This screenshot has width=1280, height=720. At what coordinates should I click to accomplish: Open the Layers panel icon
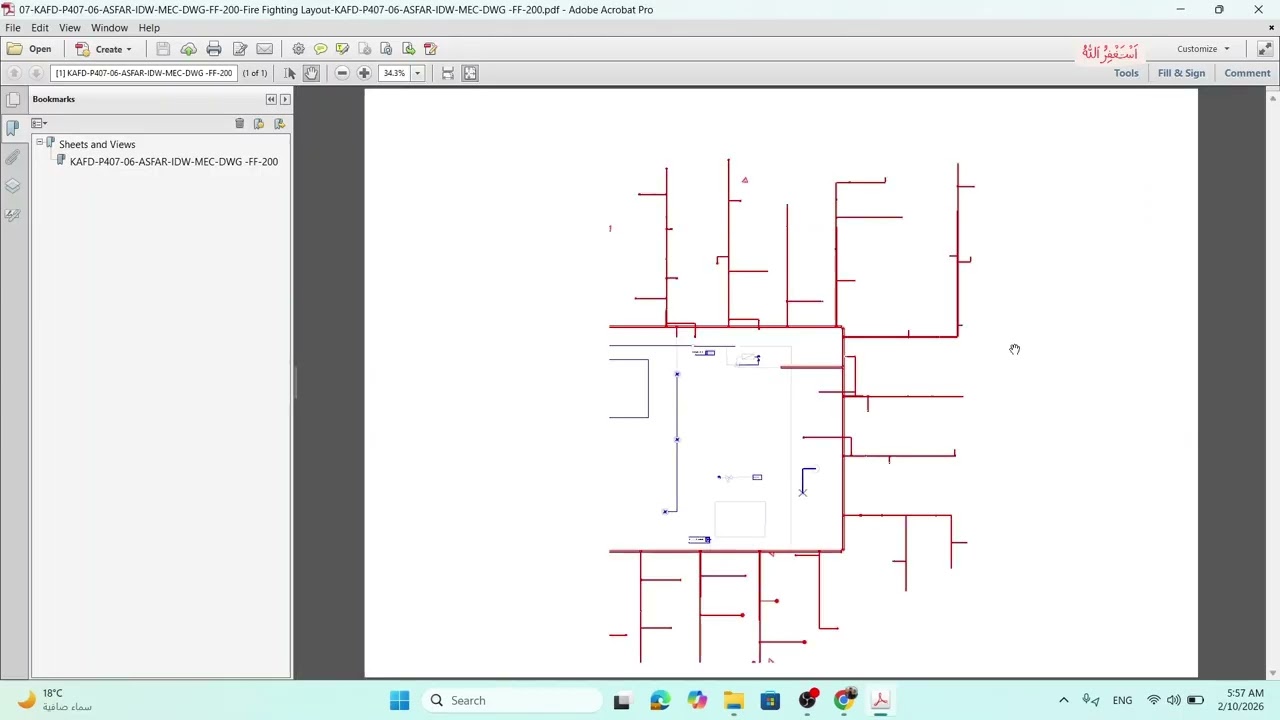[x=13, y=186]
